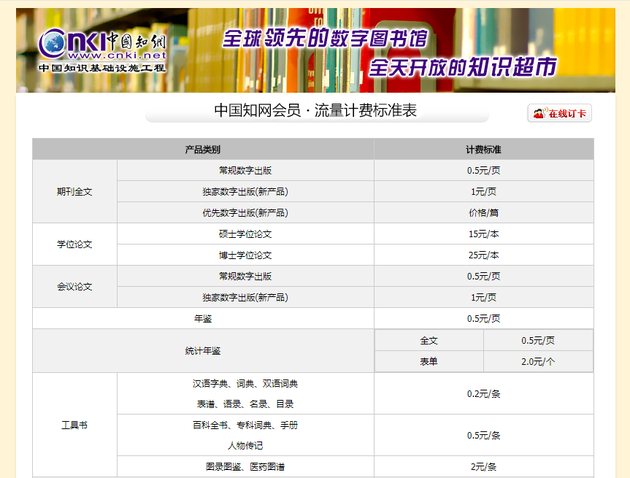The image size is (630, 478).
Task: Click the 工具书 category cell
Action: click(x=75, y=425)
